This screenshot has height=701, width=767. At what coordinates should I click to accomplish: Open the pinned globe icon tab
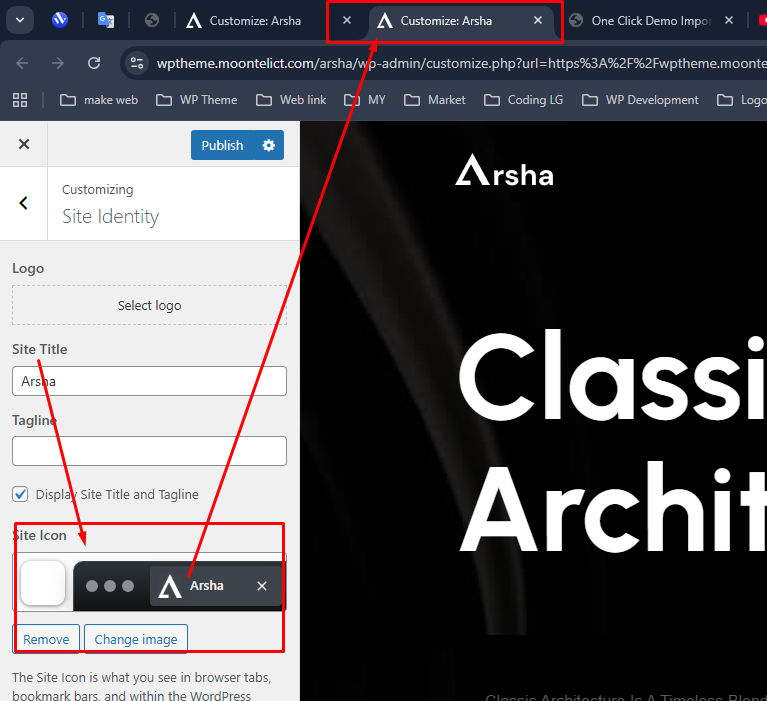152,20
